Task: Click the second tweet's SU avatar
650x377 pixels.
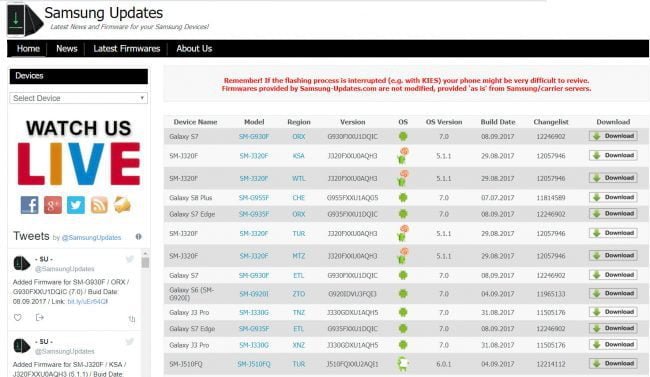Action: (22, 345)
